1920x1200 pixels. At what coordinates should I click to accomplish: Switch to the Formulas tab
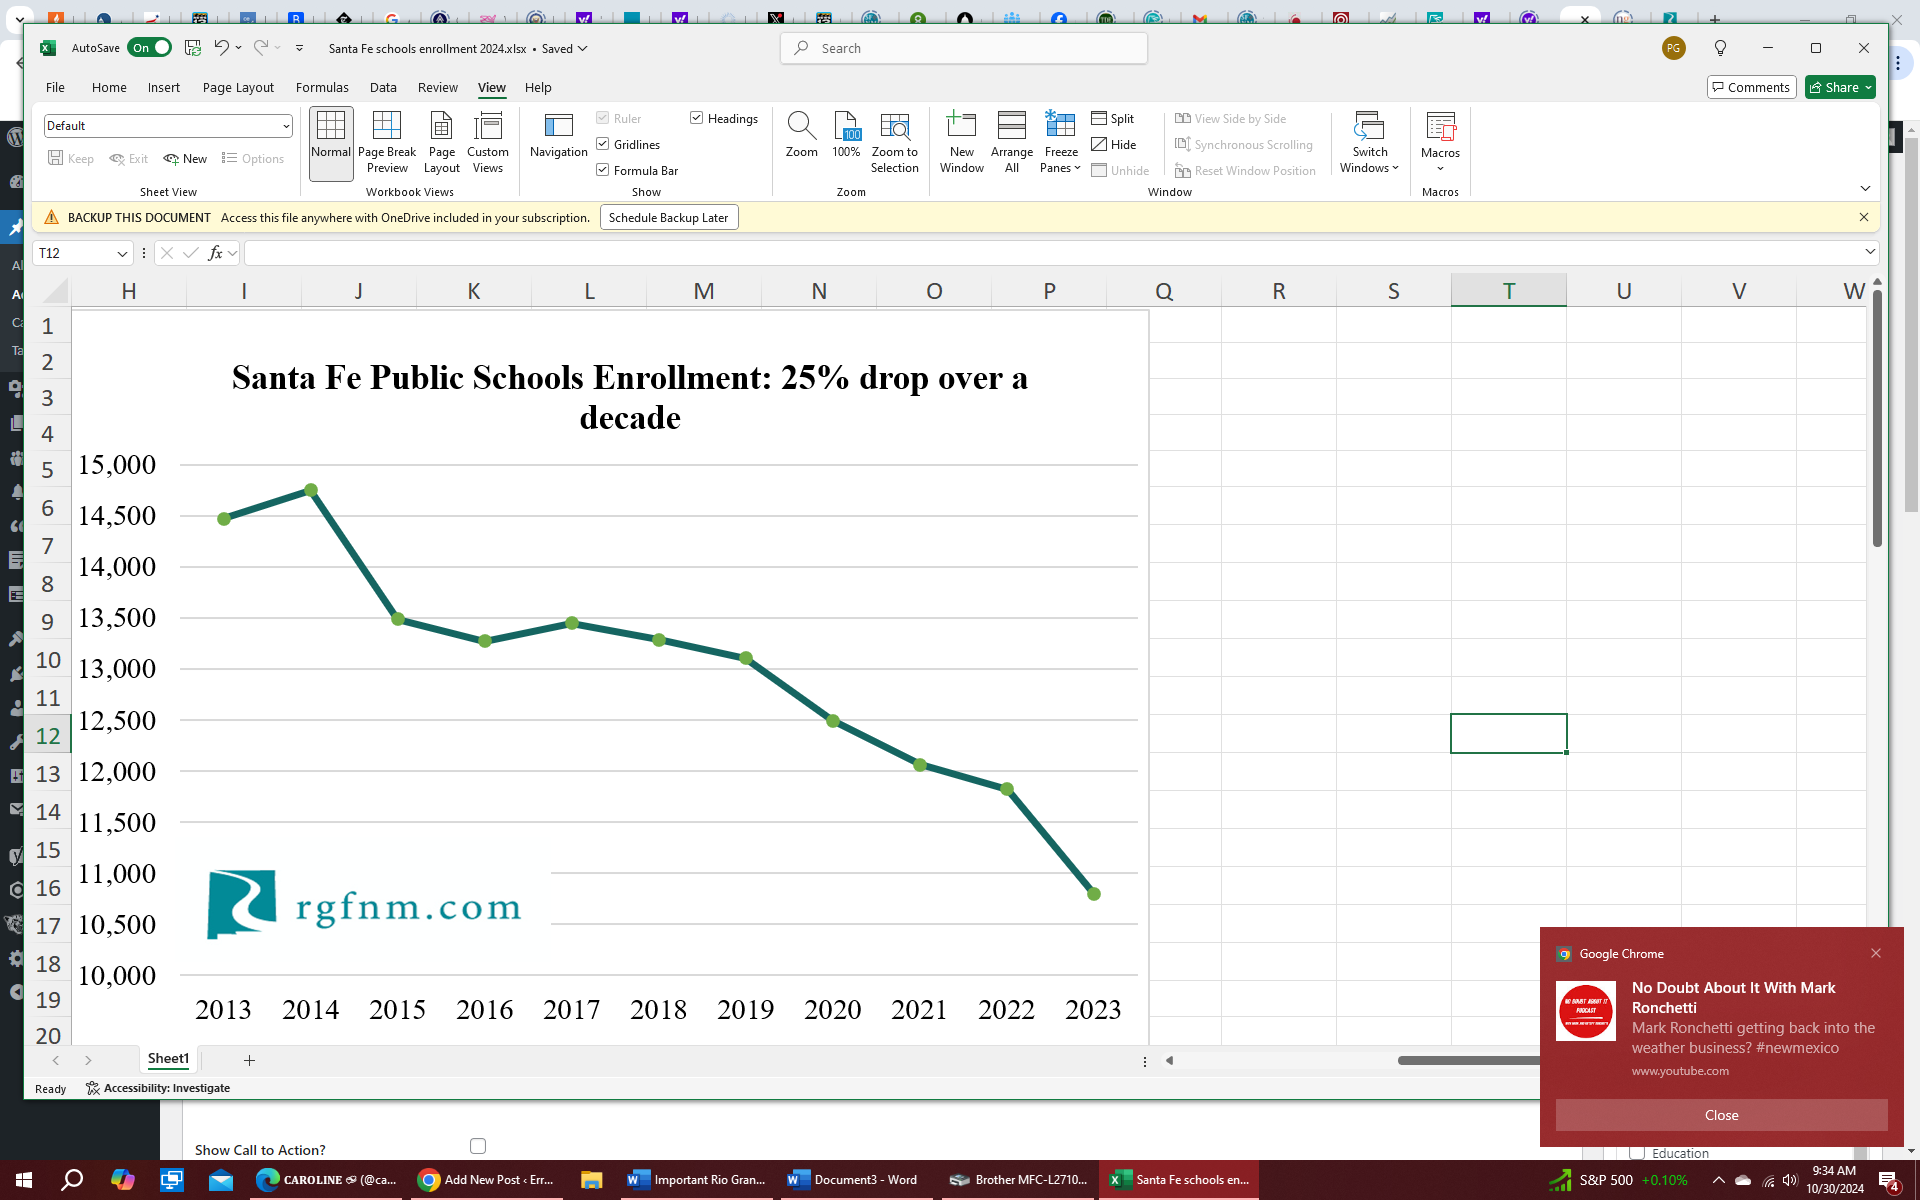click(x=322, y=88)
